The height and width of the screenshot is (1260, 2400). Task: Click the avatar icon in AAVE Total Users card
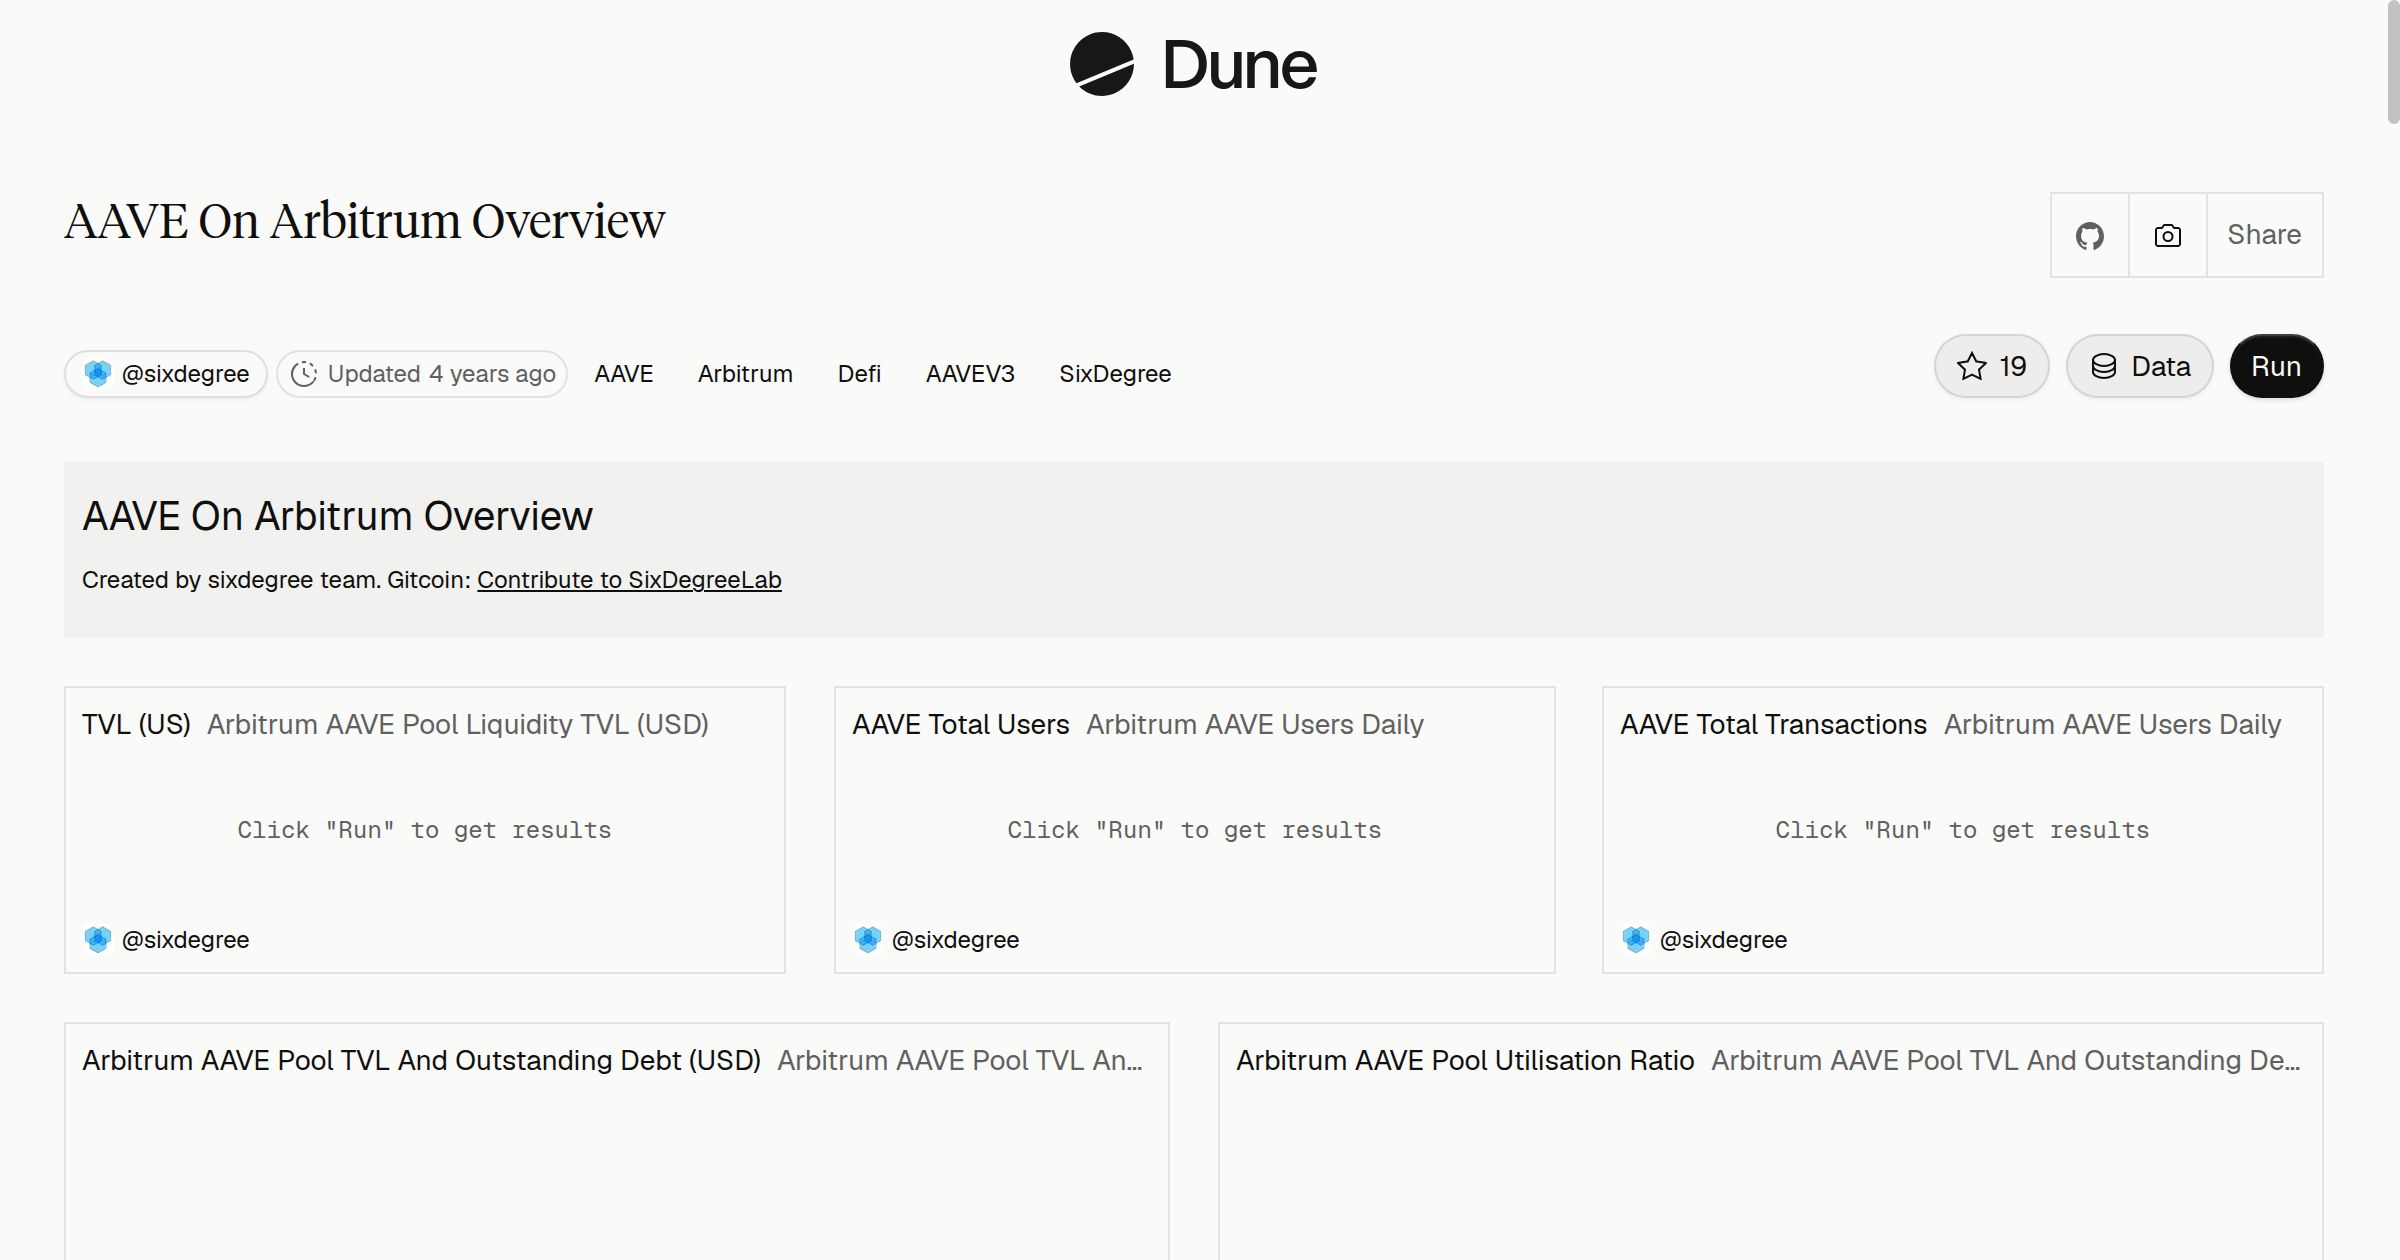click(868, 940)
